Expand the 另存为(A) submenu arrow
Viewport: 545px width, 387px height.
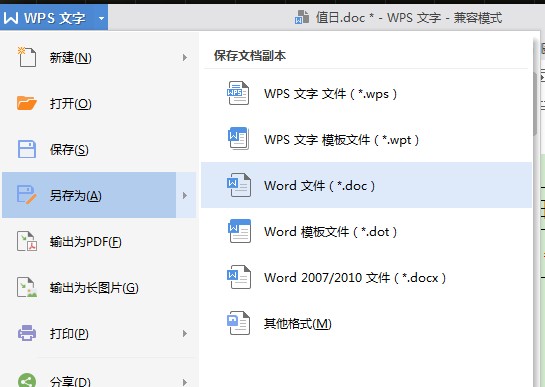tap(185, 195)
